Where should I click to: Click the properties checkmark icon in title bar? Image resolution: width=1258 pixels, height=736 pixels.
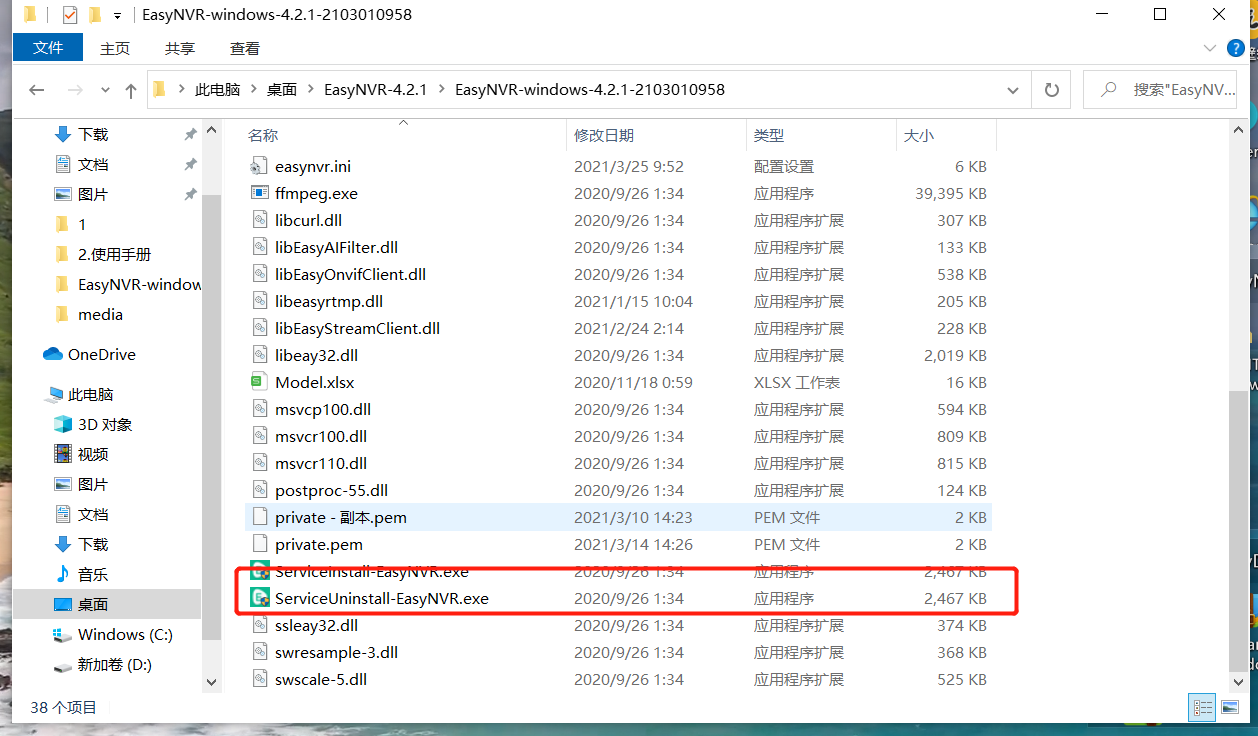click(x=69, y=15)
